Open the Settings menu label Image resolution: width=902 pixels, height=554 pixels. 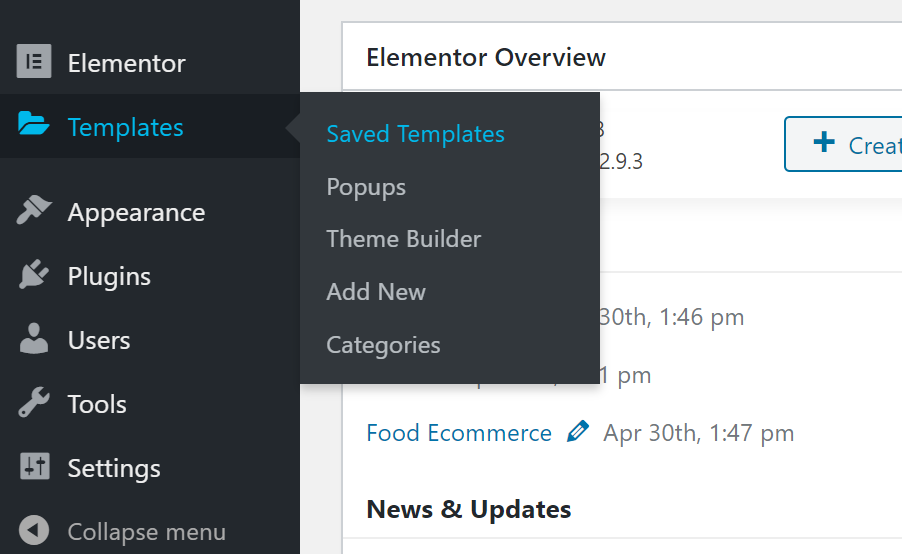click(x=114, y=468)
